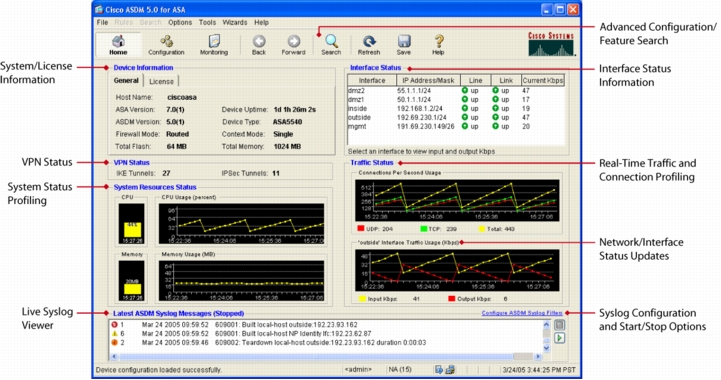Click the Line column header
This screenshot has width=721, height=380.
(475, 81)
